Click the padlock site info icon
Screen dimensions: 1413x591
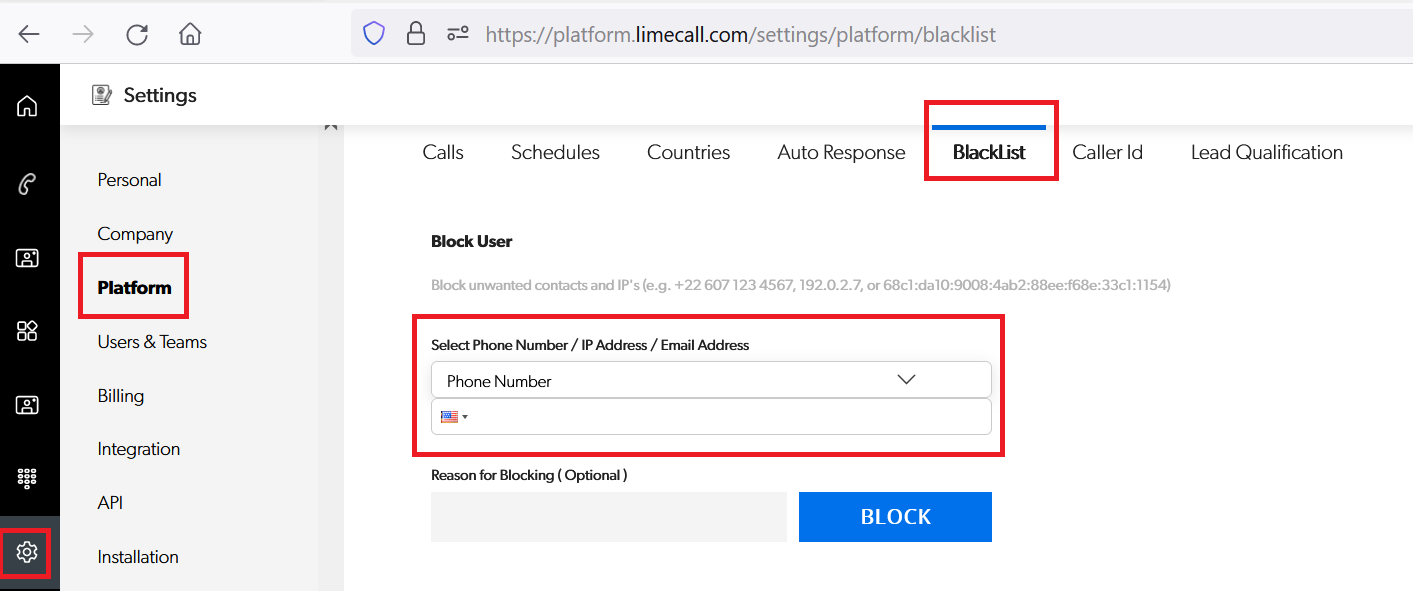(416, 35)
